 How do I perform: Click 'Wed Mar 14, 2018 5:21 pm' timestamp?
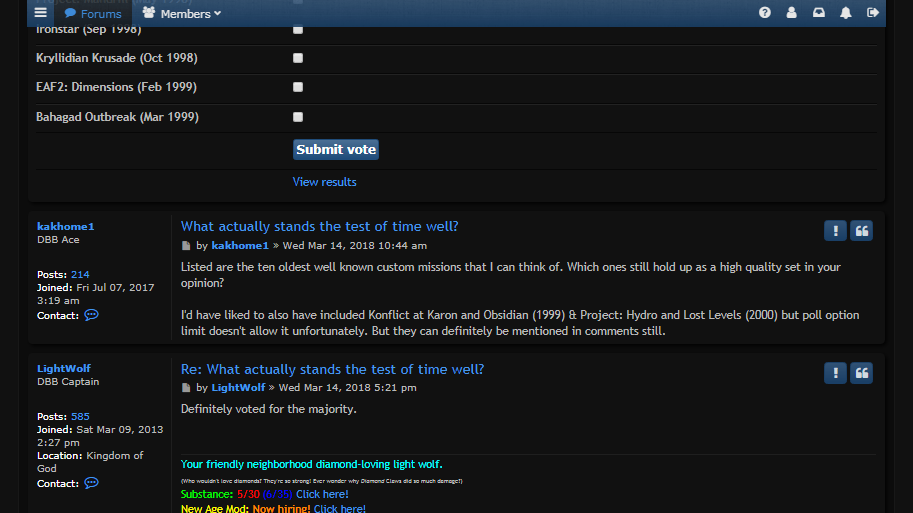pyautogui.click(x=348, y=388)
